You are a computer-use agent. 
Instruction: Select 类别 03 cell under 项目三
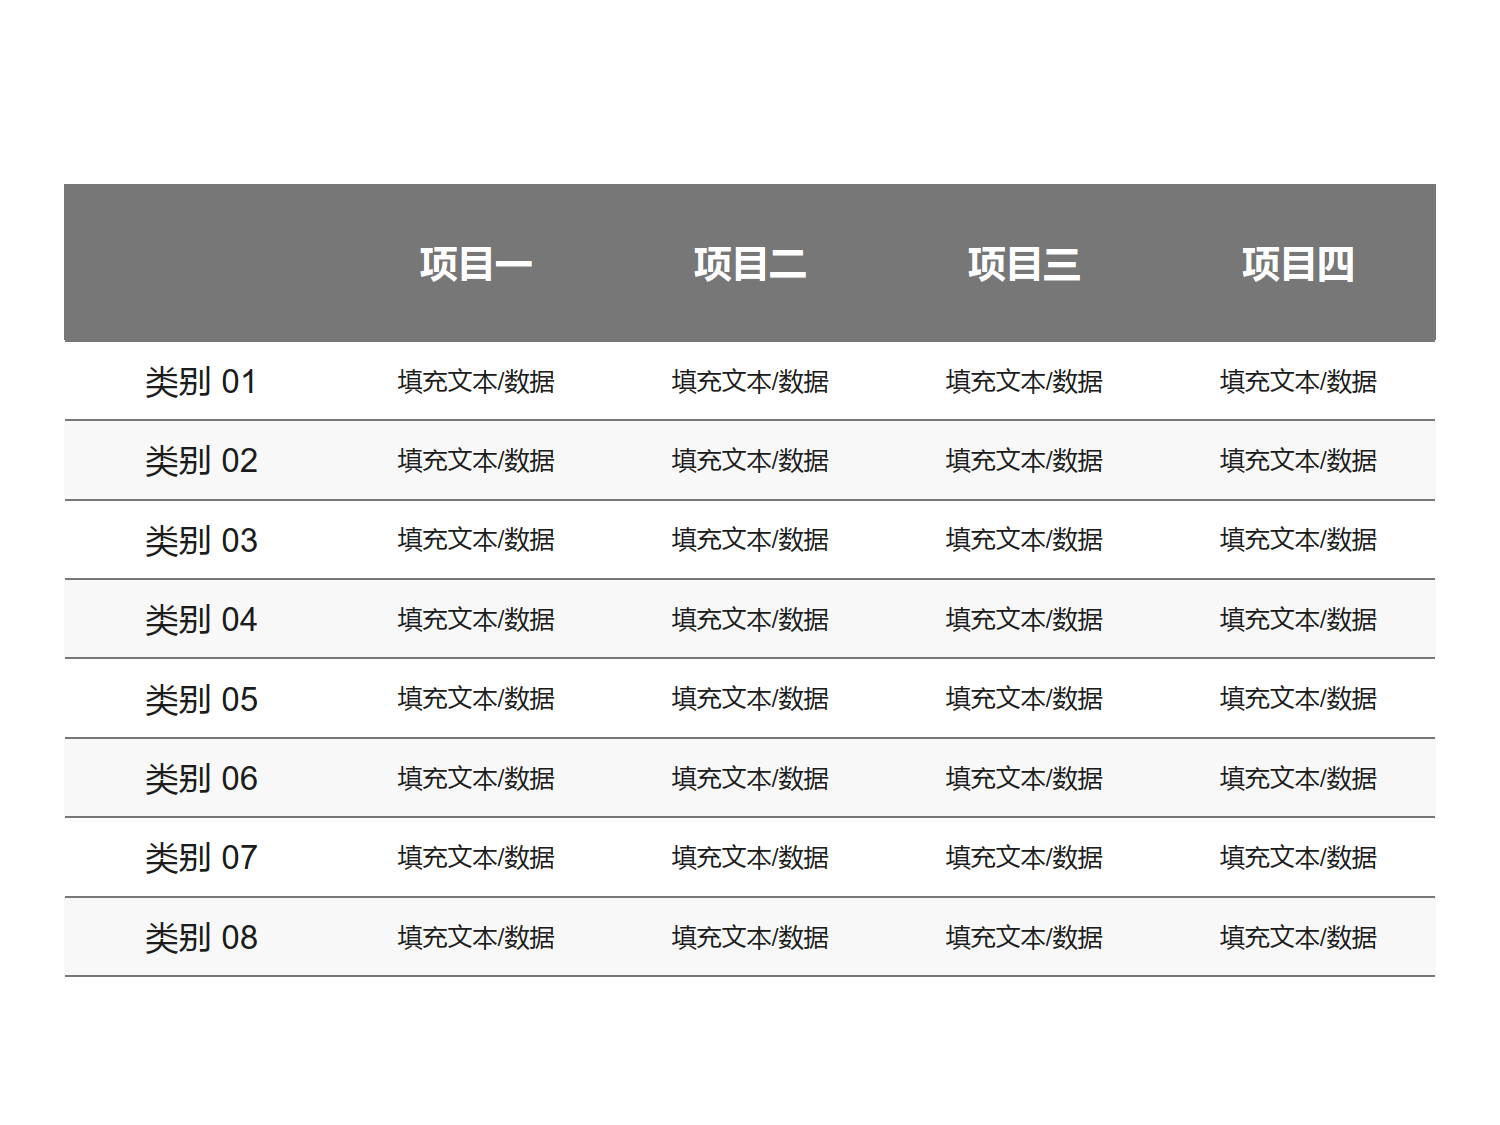point(1024,539)
